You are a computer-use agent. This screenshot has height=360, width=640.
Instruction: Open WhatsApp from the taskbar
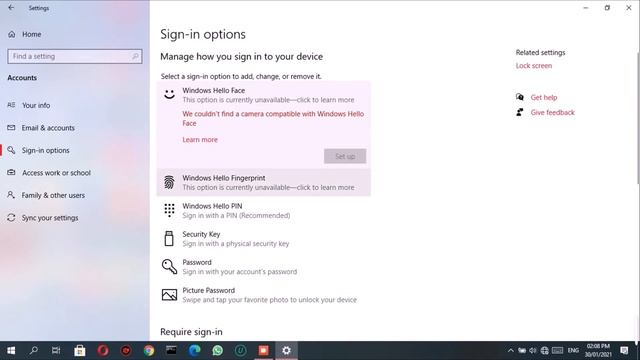pyautogui.click(x=218, y=350)
